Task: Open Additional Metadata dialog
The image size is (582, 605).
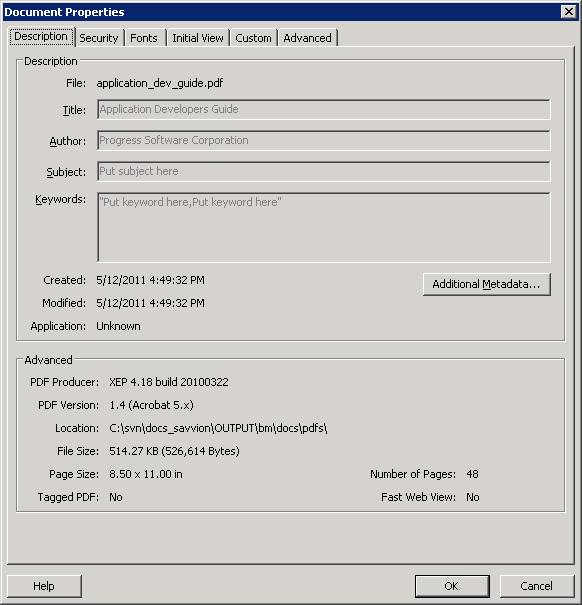Action: pos(486,284)
